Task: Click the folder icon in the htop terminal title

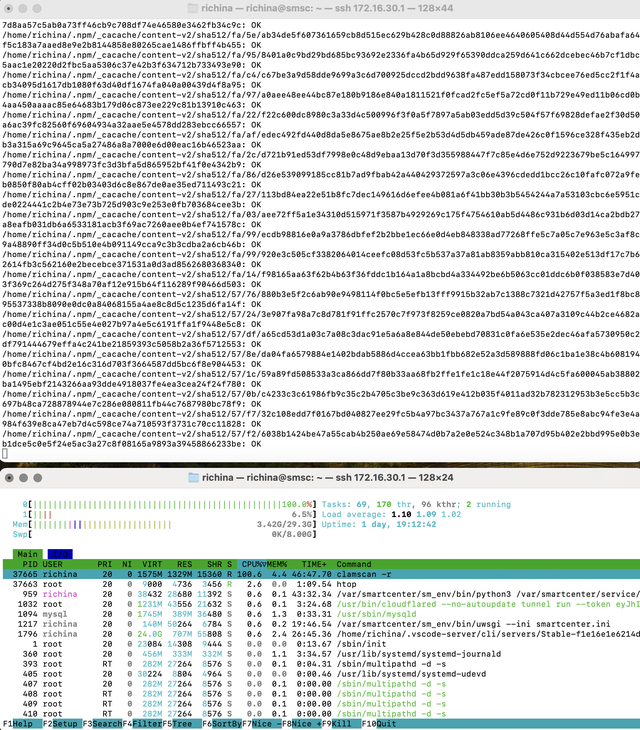Action: [x=193, y=478]
